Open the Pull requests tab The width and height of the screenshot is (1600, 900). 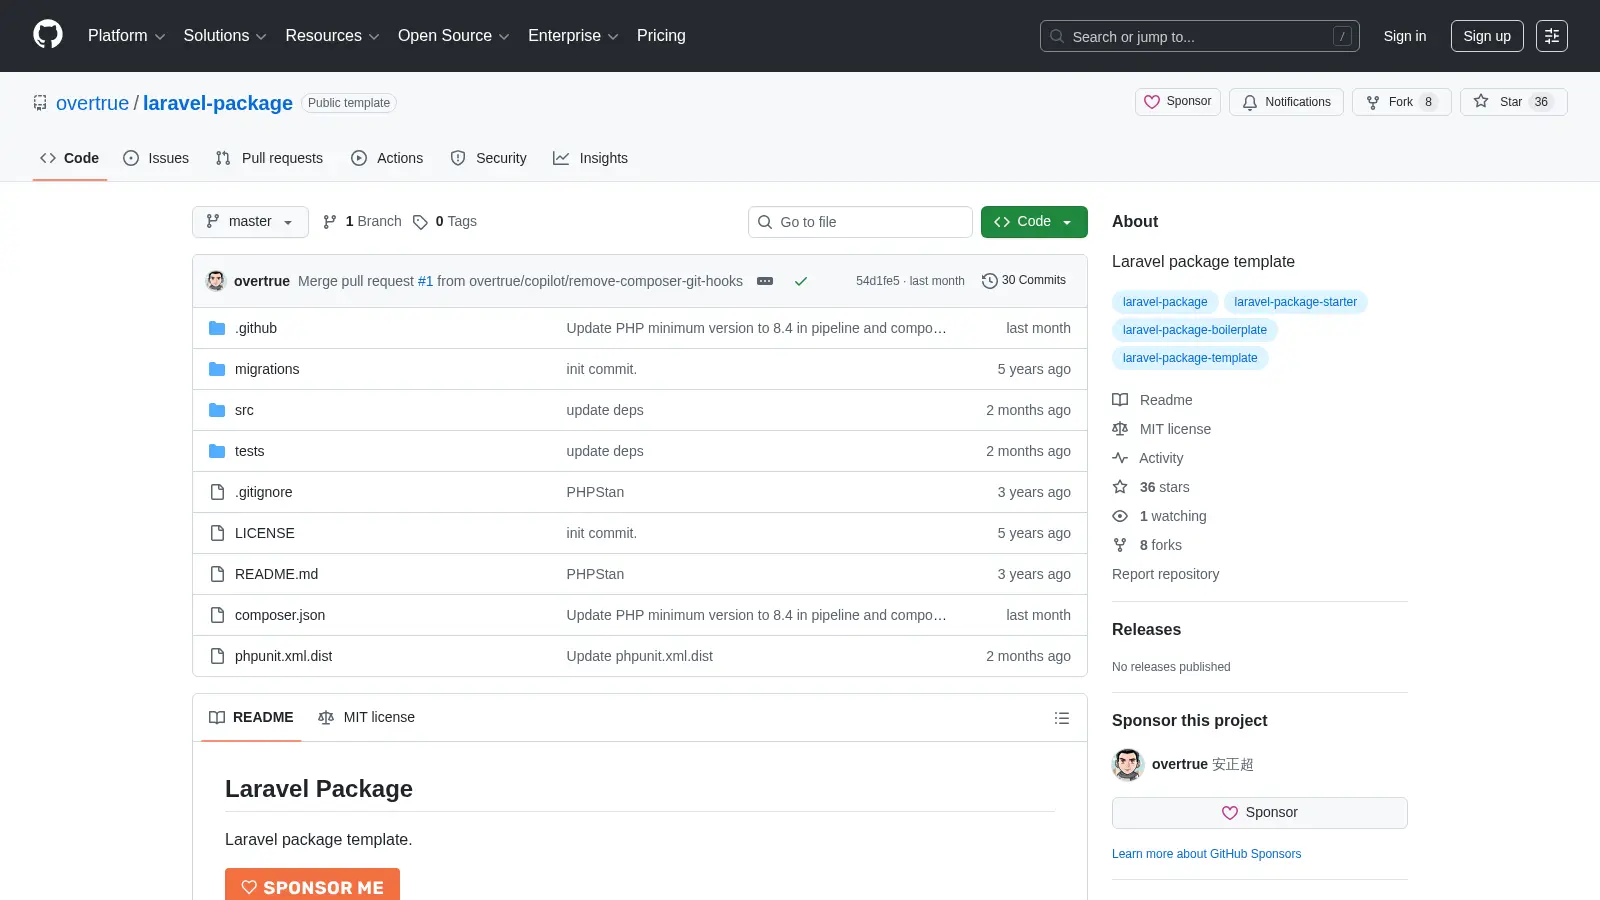(x=269, y=158)
